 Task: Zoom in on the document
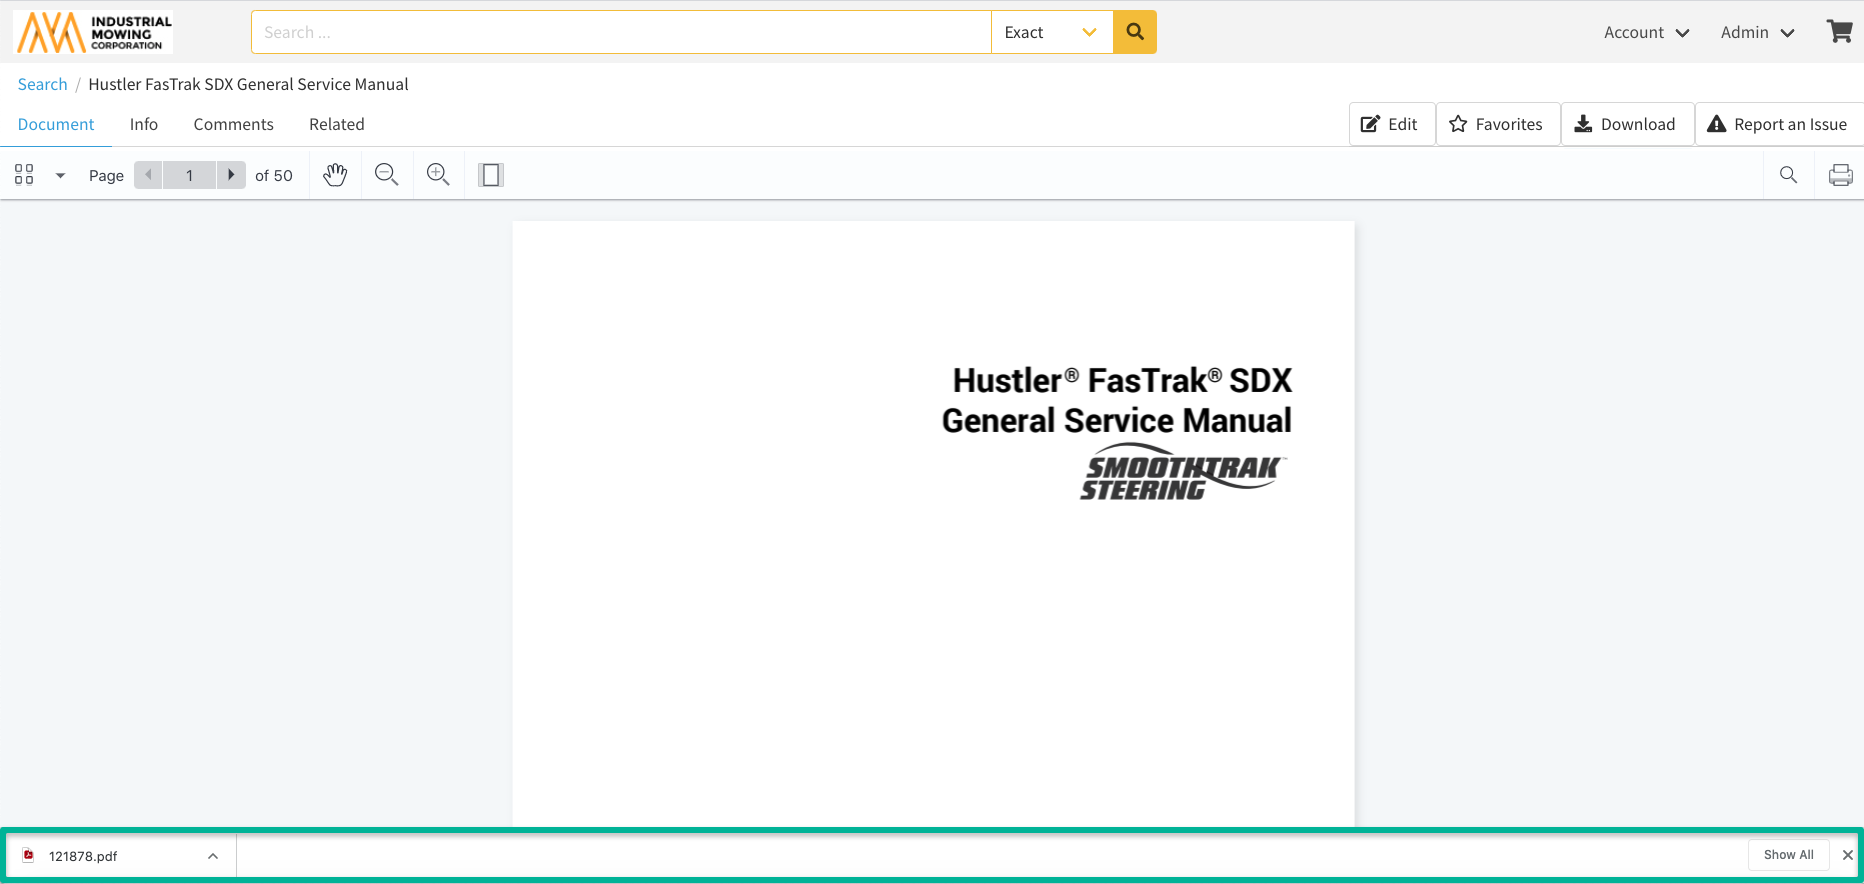pos(438,175)
